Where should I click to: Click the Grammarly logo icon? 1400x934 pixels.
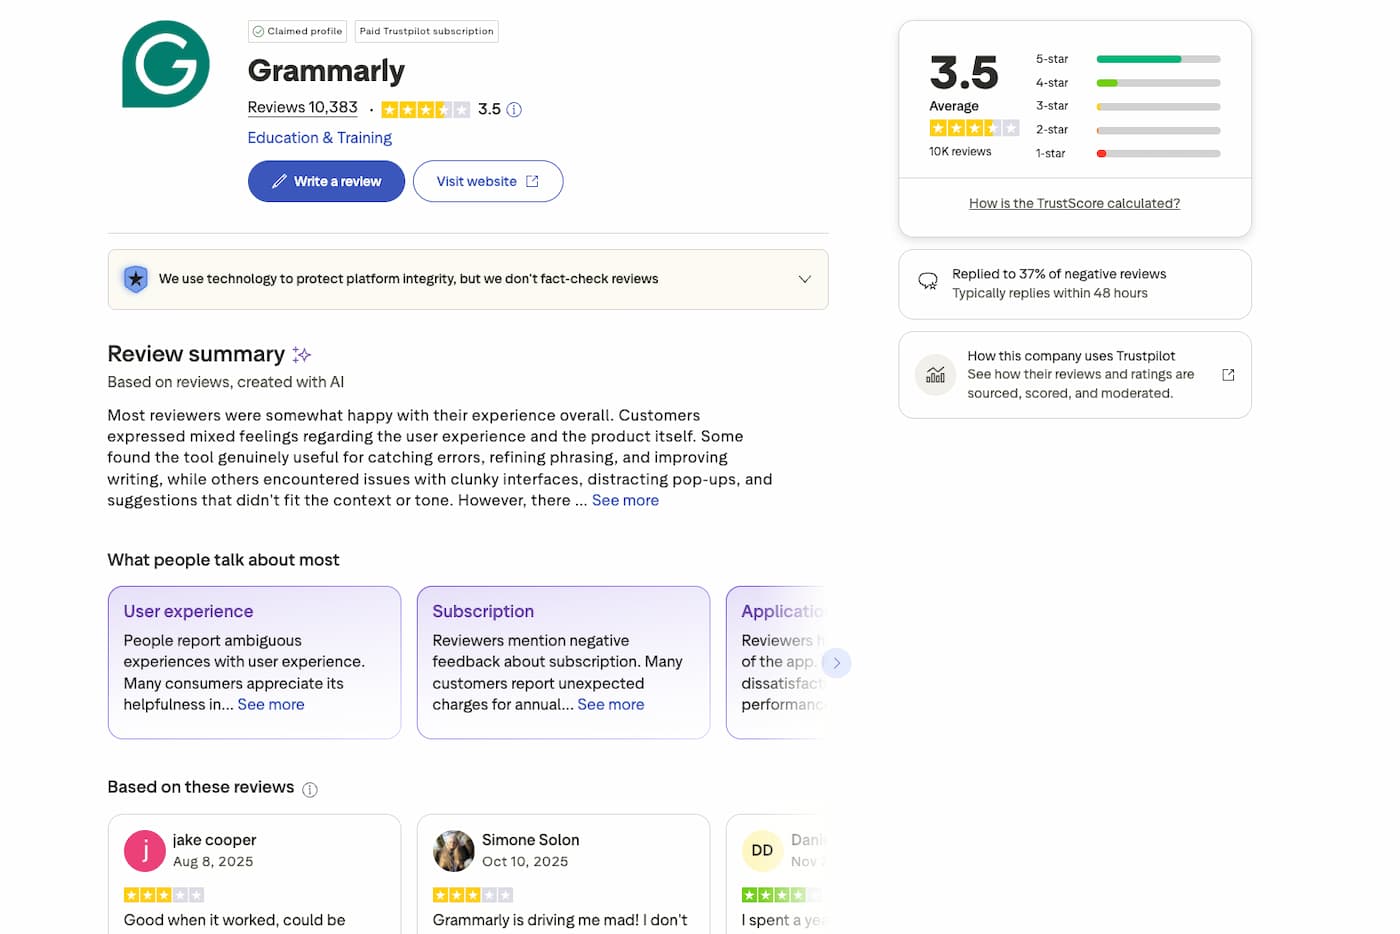click(x=166, y=63)
